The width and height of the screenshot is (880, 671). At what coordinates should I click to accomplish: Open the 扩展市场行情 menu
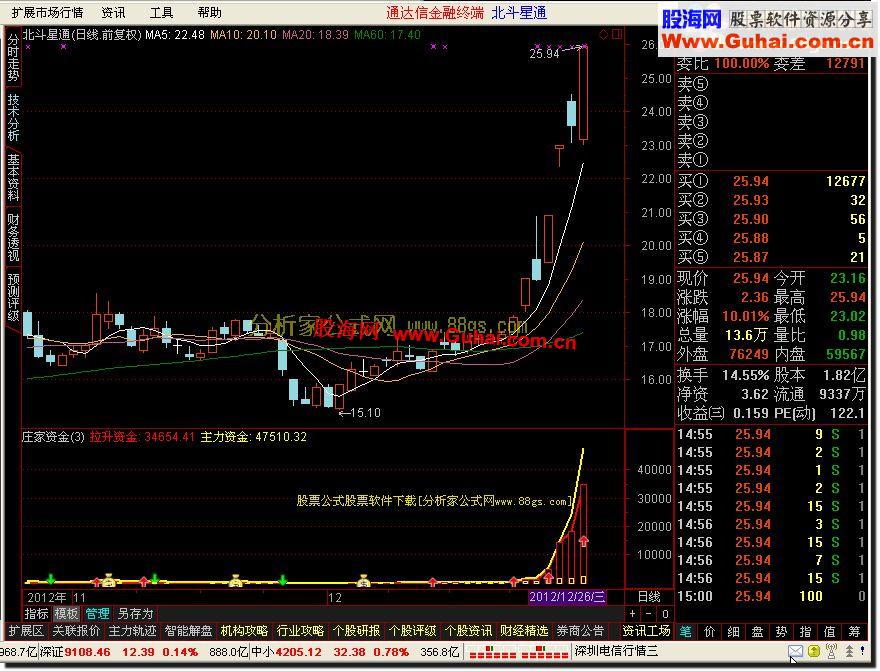click(x=47, y=12)
